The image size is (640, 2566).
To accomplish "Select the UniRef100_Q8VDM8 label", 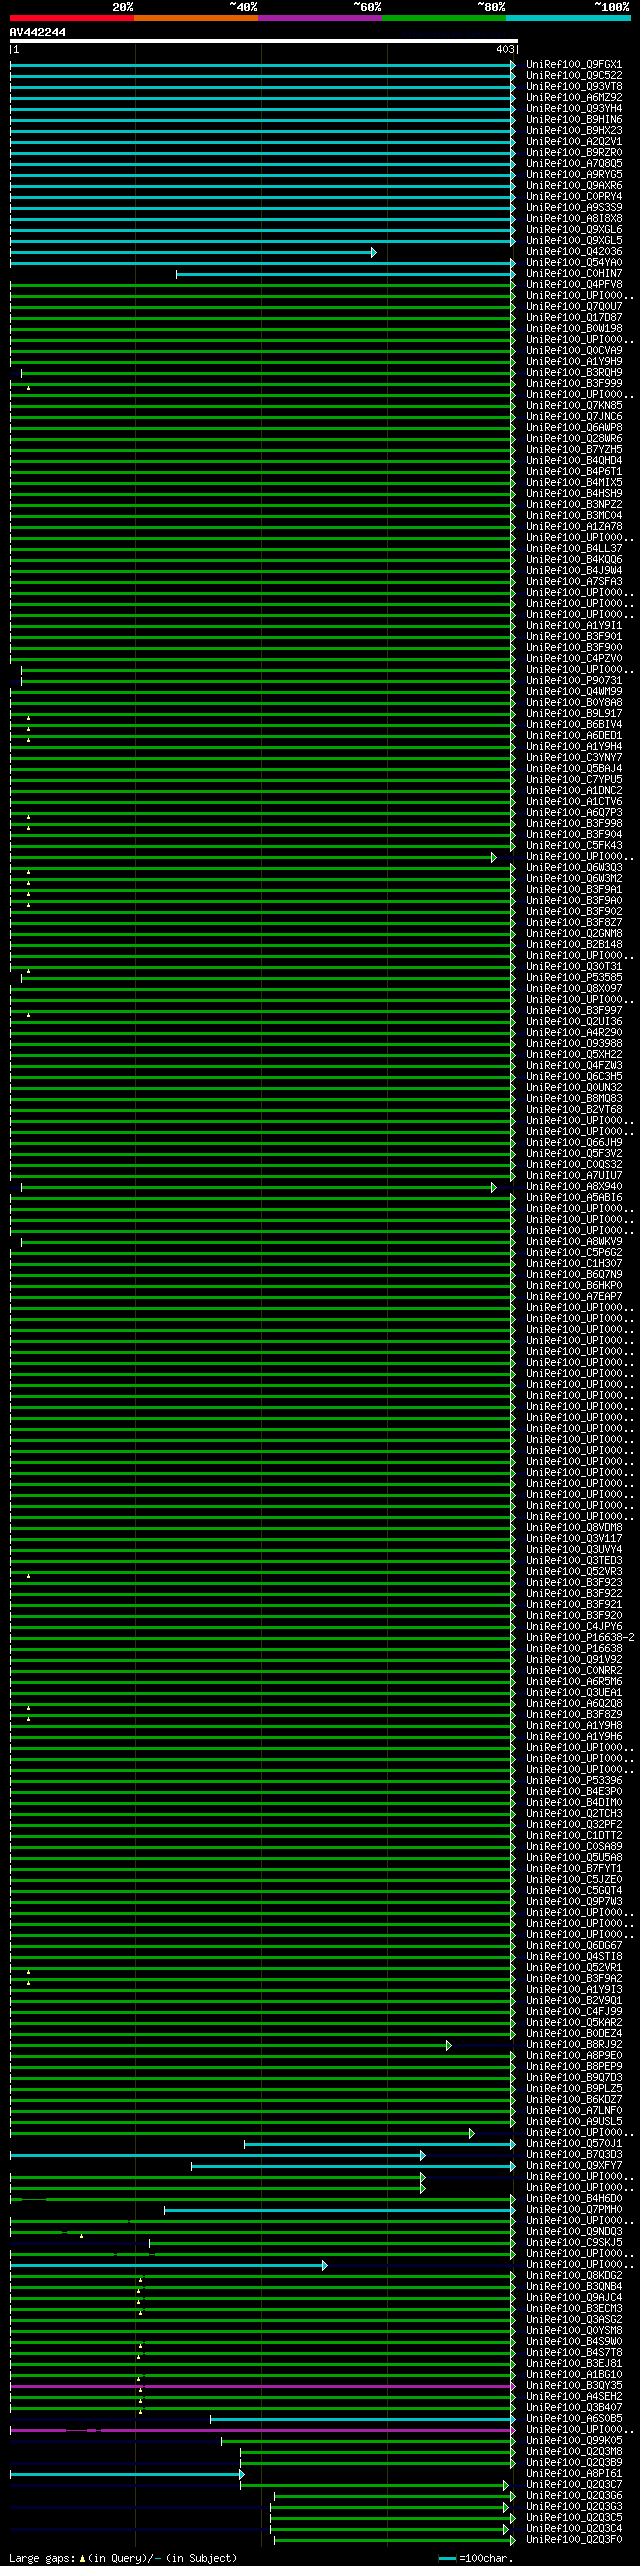I will pos(574,1528).
